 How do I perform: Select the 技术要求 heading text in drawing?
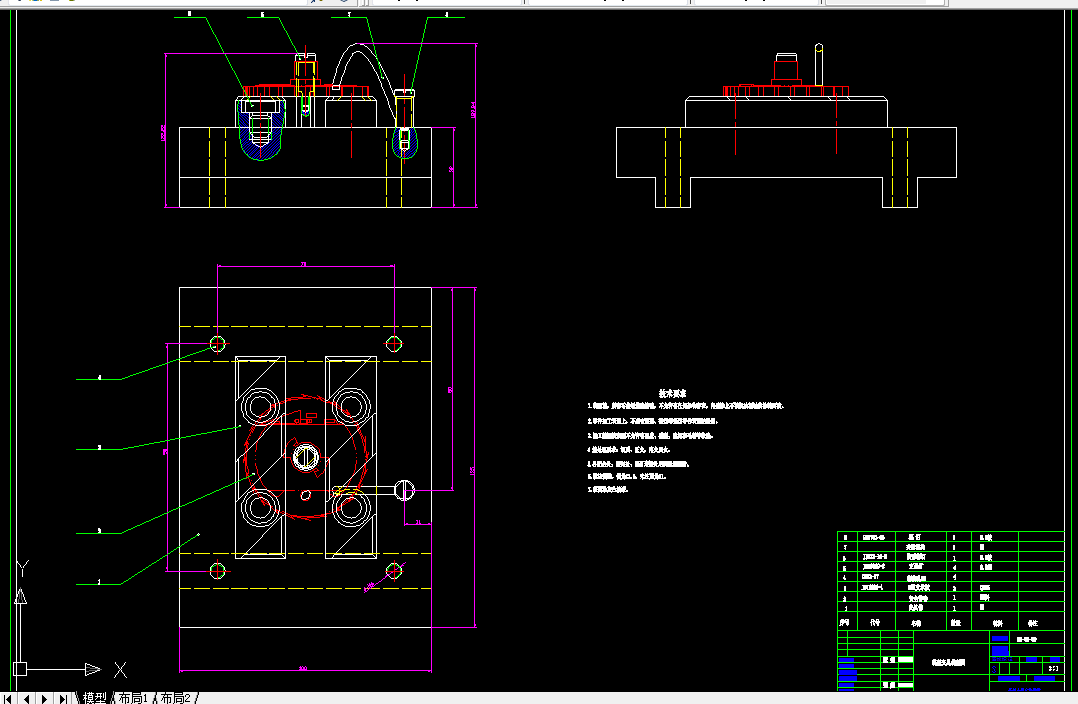672,393
